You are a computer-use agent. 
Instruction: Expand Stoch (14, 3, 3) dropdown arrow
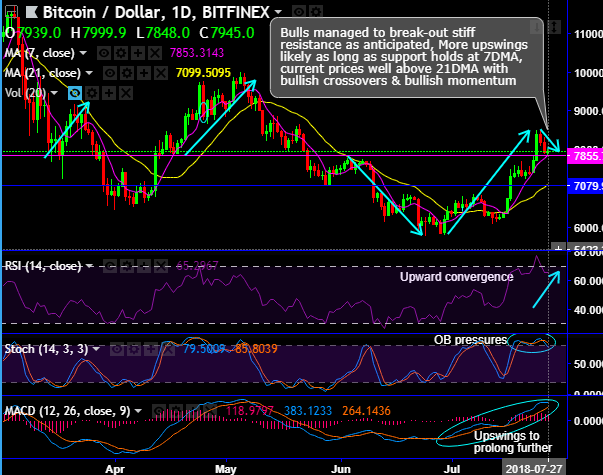click(96, 349)
